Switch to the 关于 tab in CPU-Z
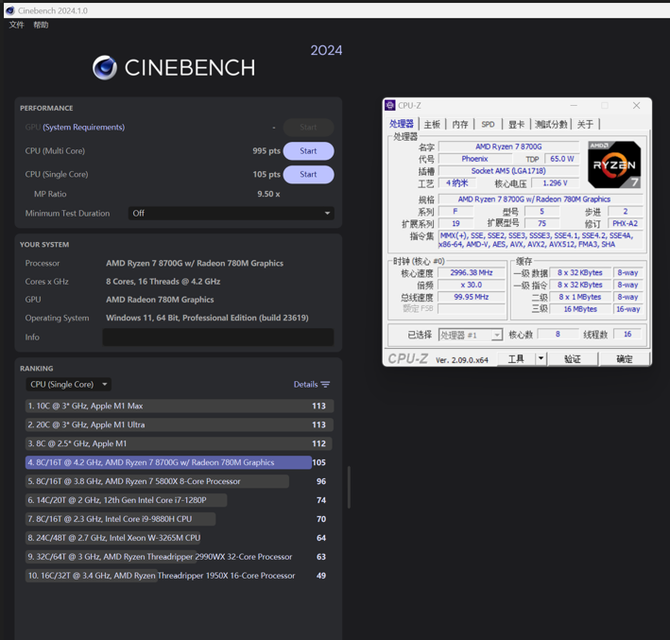This screenshot has width=670, height=640. pos(585,124)
